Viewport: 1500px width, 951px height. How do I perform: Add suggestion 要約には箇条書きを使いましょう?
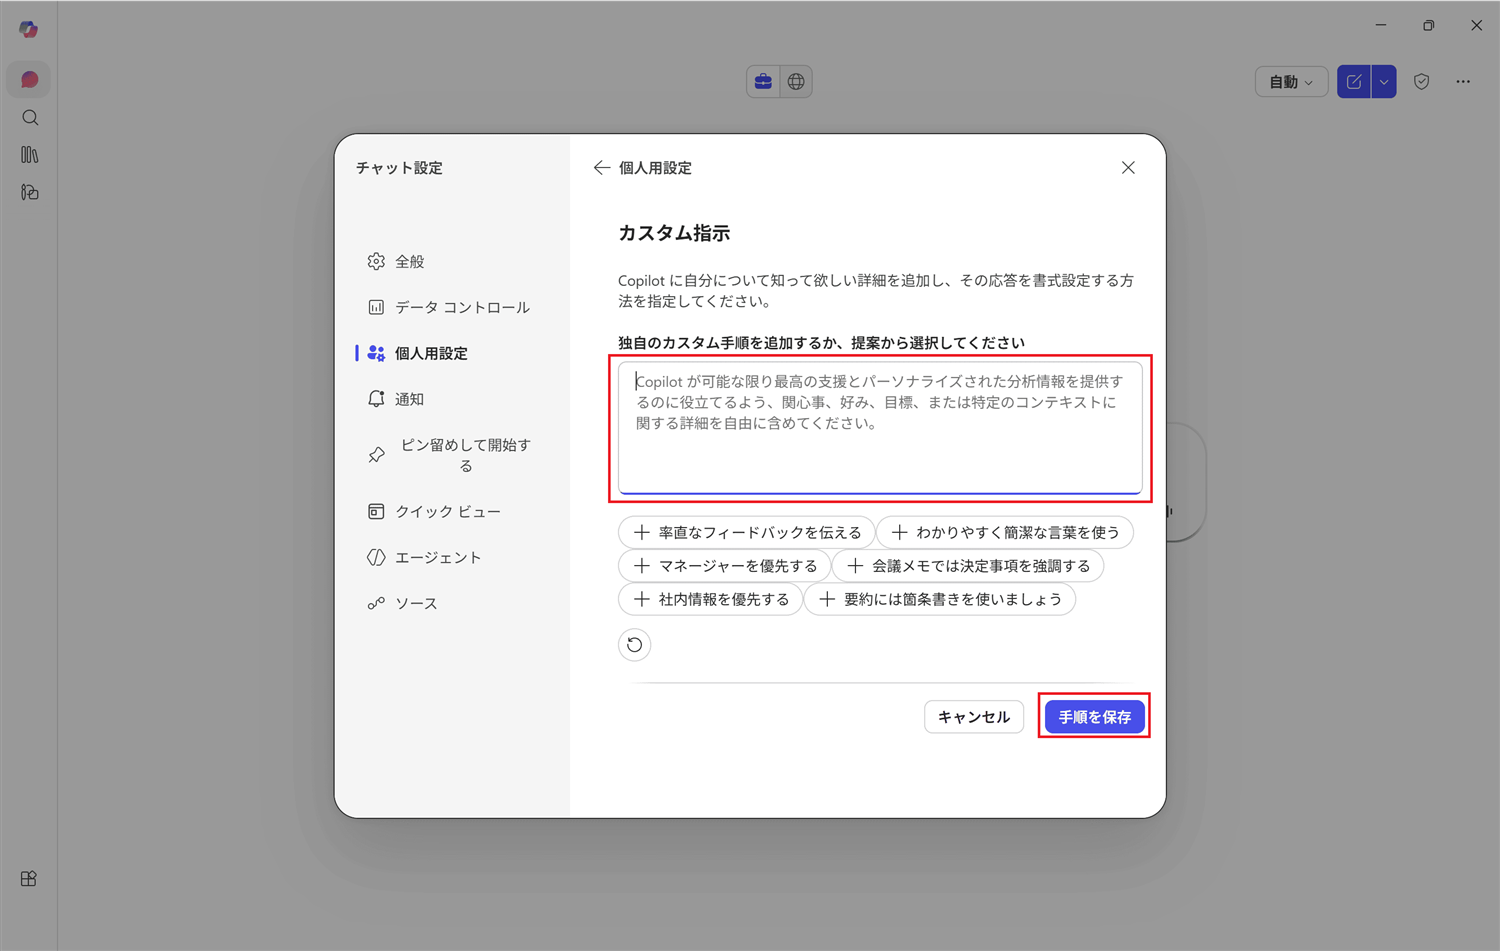940,599
